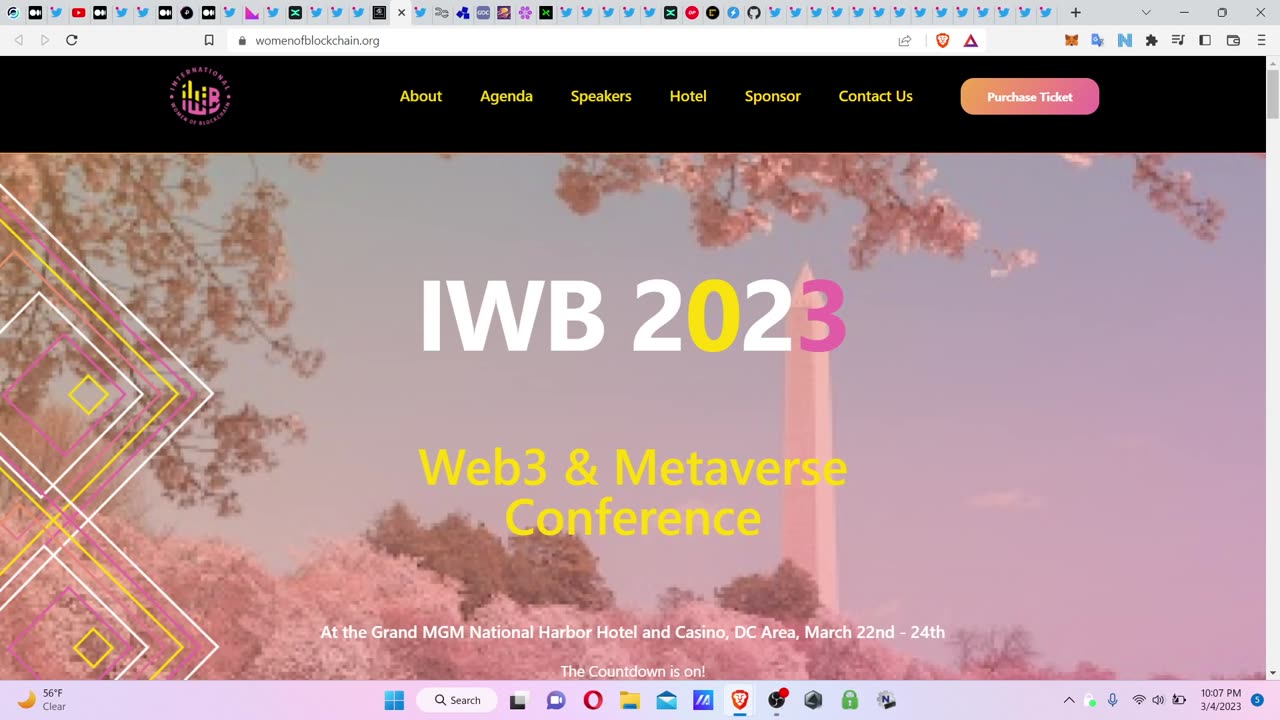Click the page vertical scrollbar thumb
This screenshot has width=1280, height=720.
click(x=1273, y=94)
